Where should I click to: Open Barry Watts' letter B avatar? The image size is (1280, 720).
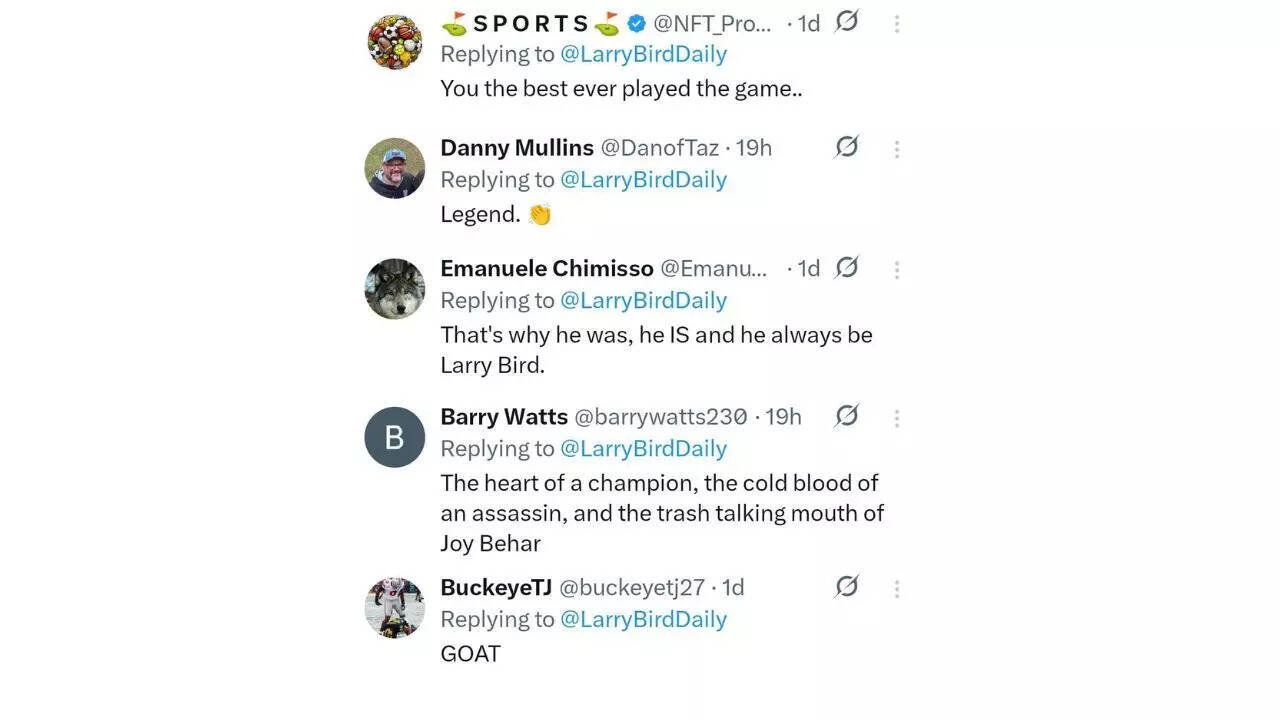[395, 437]
